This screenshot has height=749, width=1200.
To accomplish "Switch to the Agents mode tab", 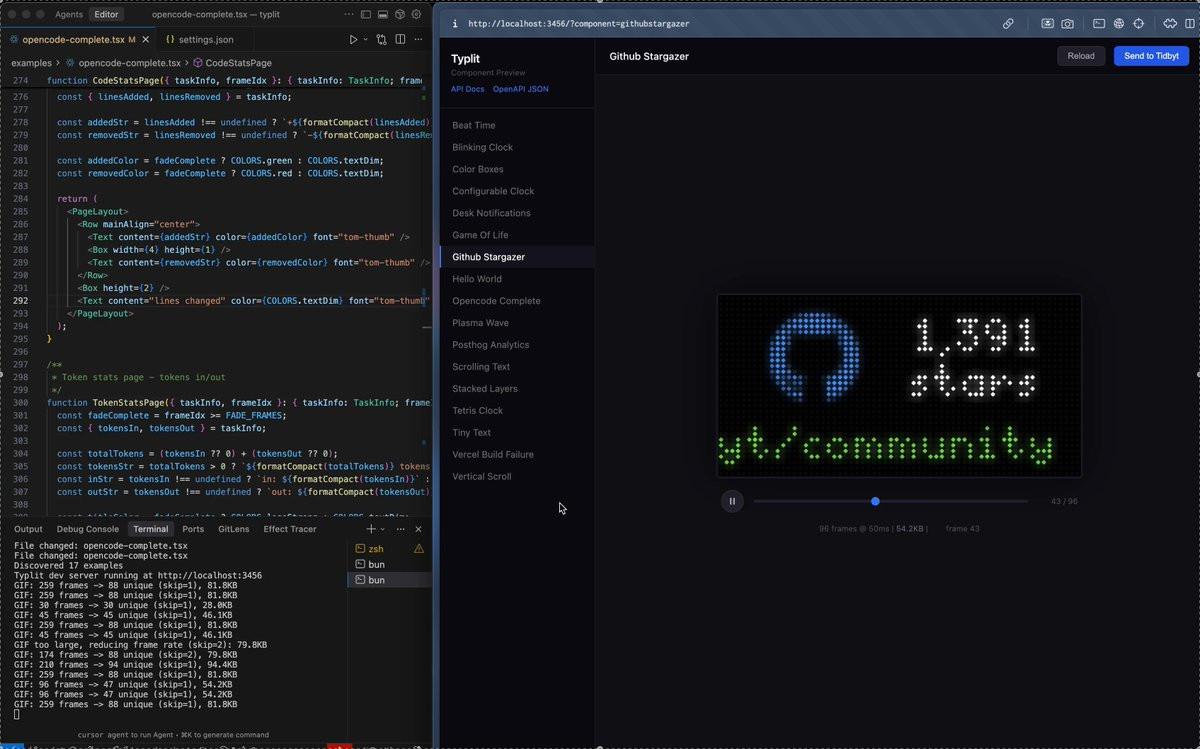I will [69, 15].
